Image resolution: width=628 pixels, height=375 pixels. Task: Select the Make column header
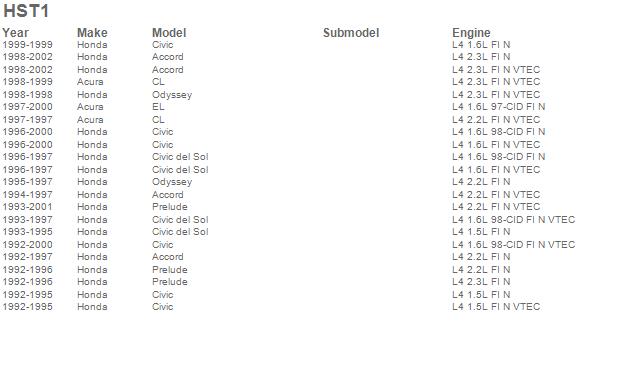[92, 33]
